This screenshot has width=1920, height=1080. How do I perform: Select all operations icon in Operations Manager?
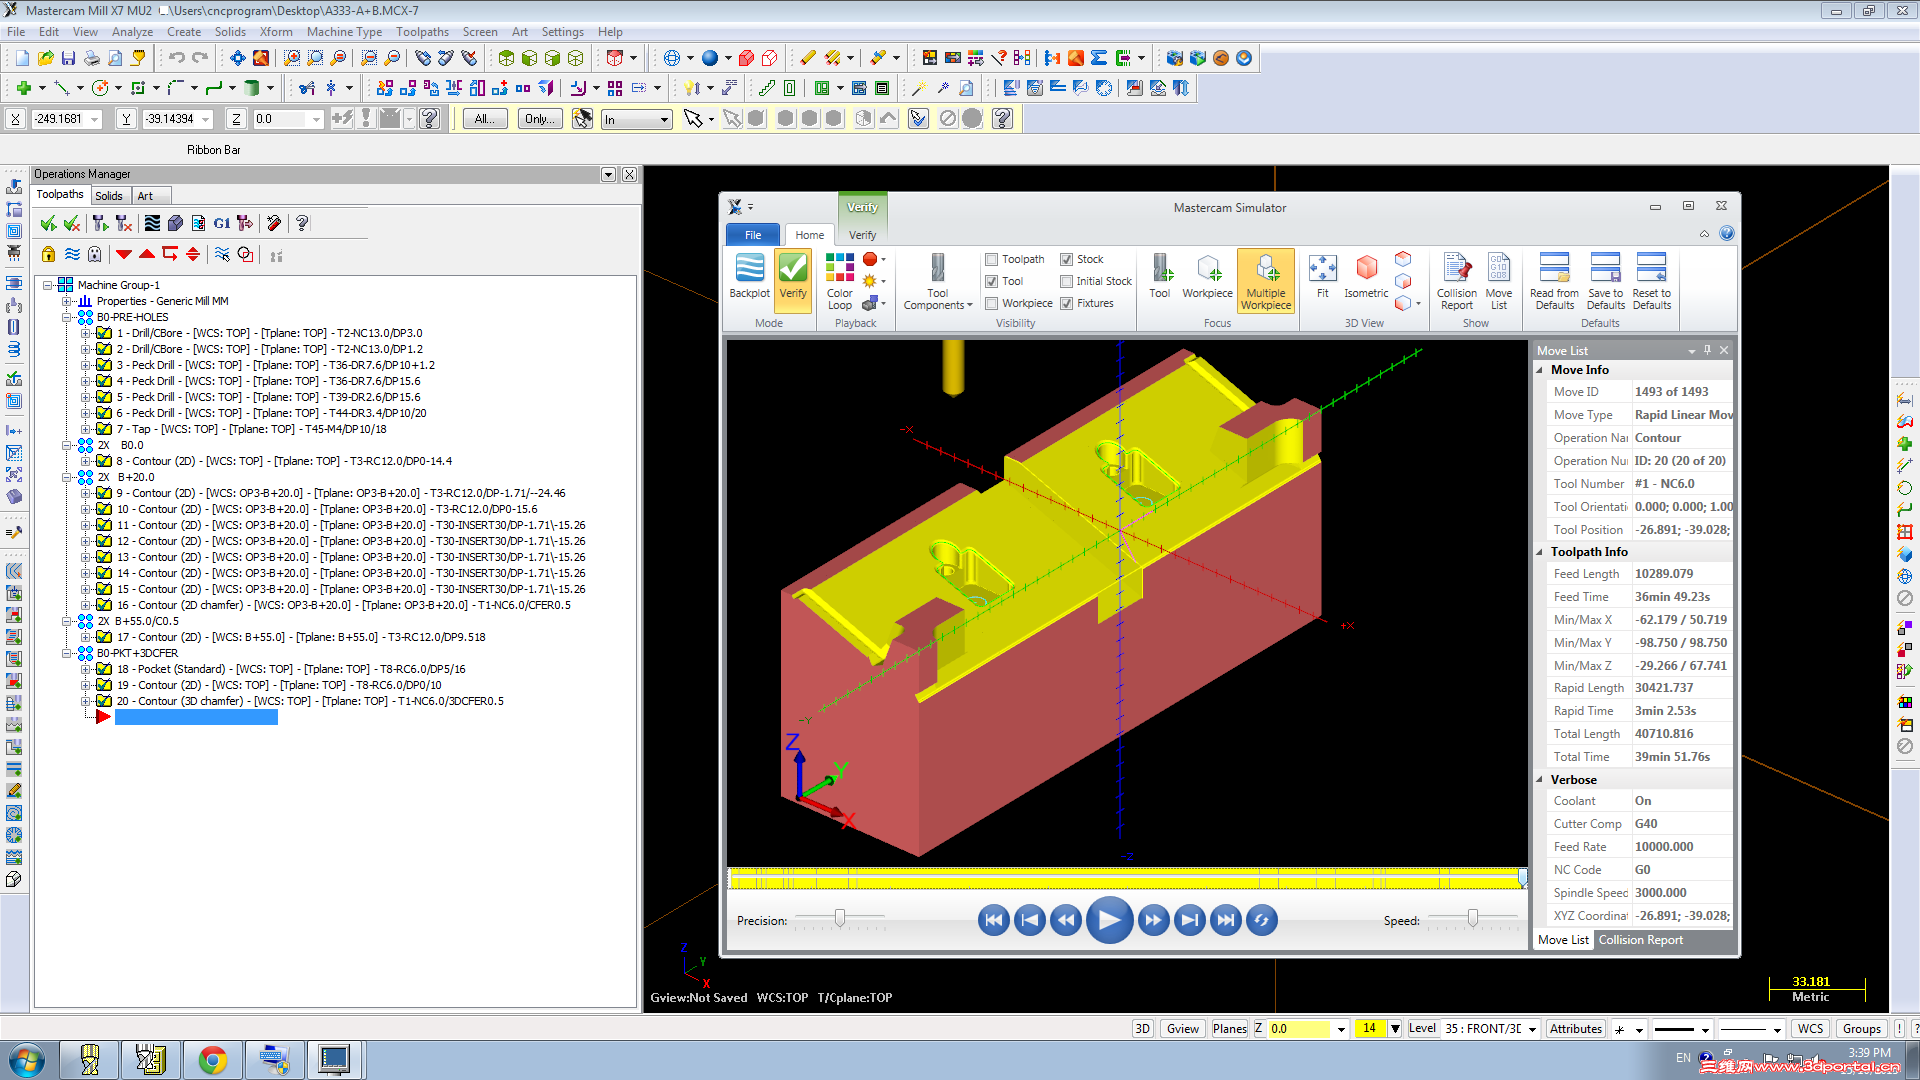coord(48,223)
